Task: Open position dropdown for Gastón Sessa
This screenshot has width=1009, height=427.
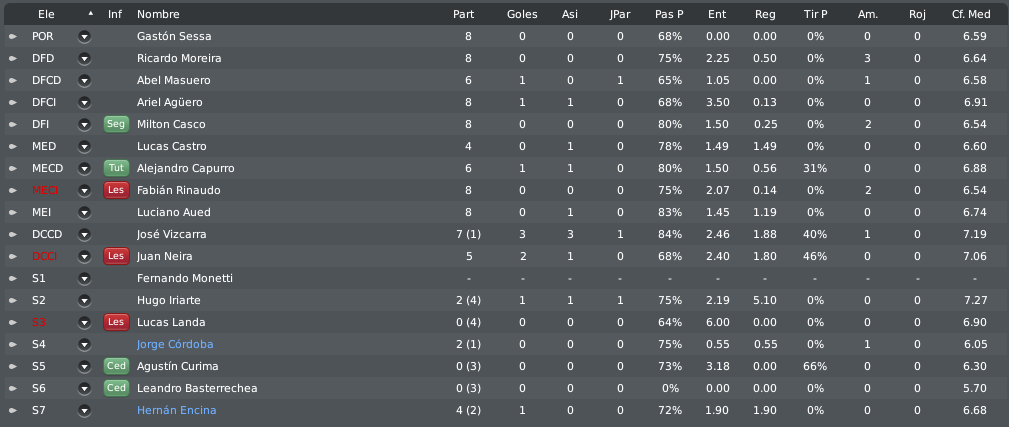Action: point(84,37)
